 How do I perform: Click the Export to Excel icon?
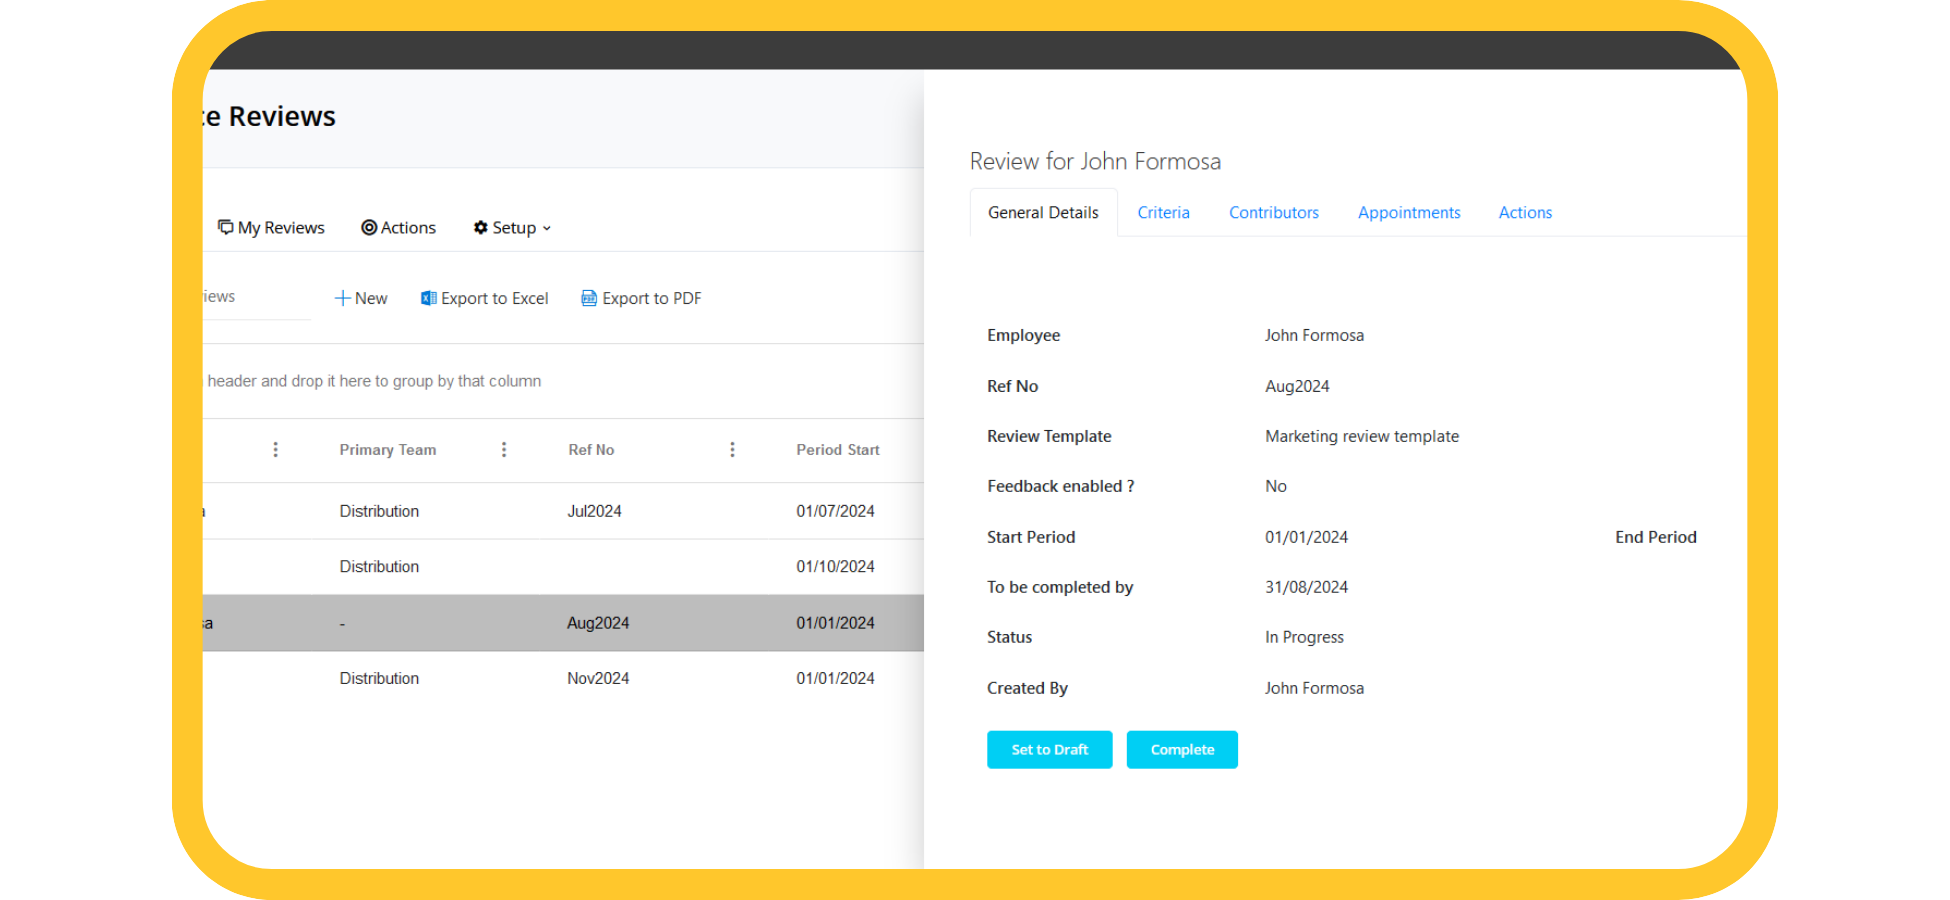pyautogui.click(x=429, y=298)
